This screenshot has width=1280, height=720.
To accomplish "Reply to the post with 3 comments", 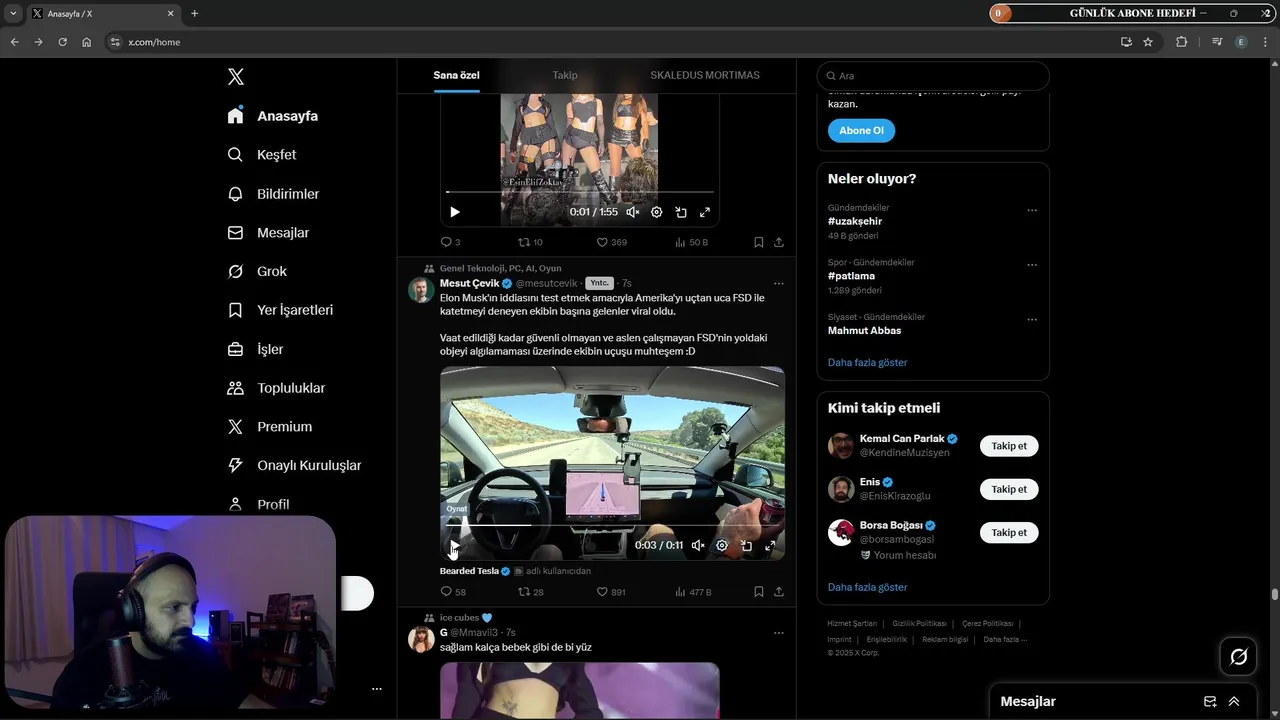I will click(450, 242).
